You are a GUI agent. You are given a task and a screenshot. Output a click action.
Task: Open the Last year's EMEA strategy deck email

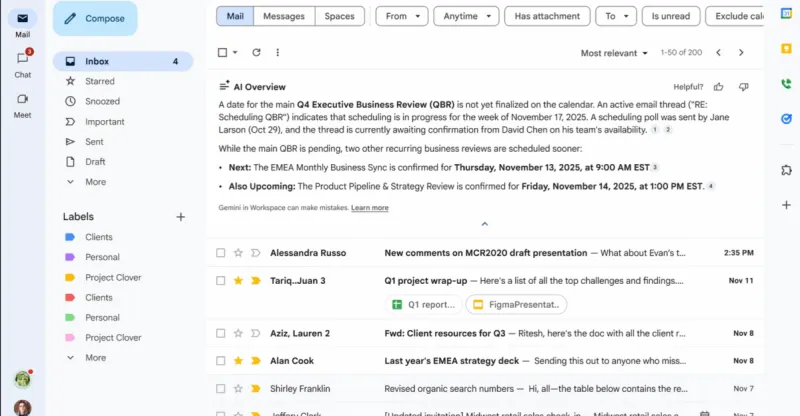(486, 361)
